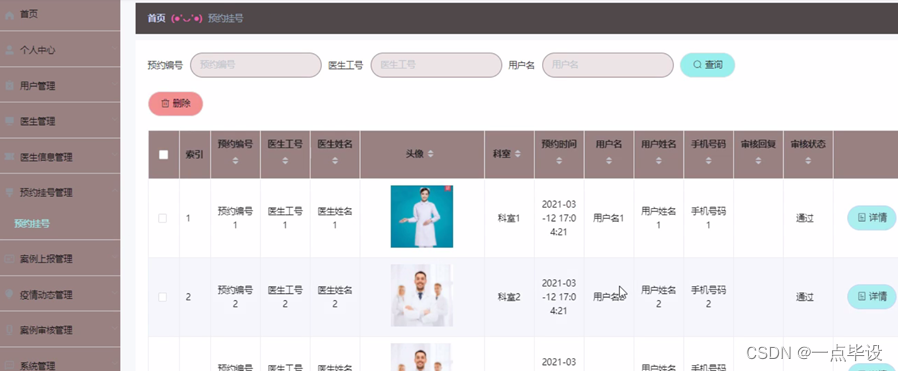The image size is (898, 371).
Task: Open 个人中心 in sidebar
Action: [60, 50]
